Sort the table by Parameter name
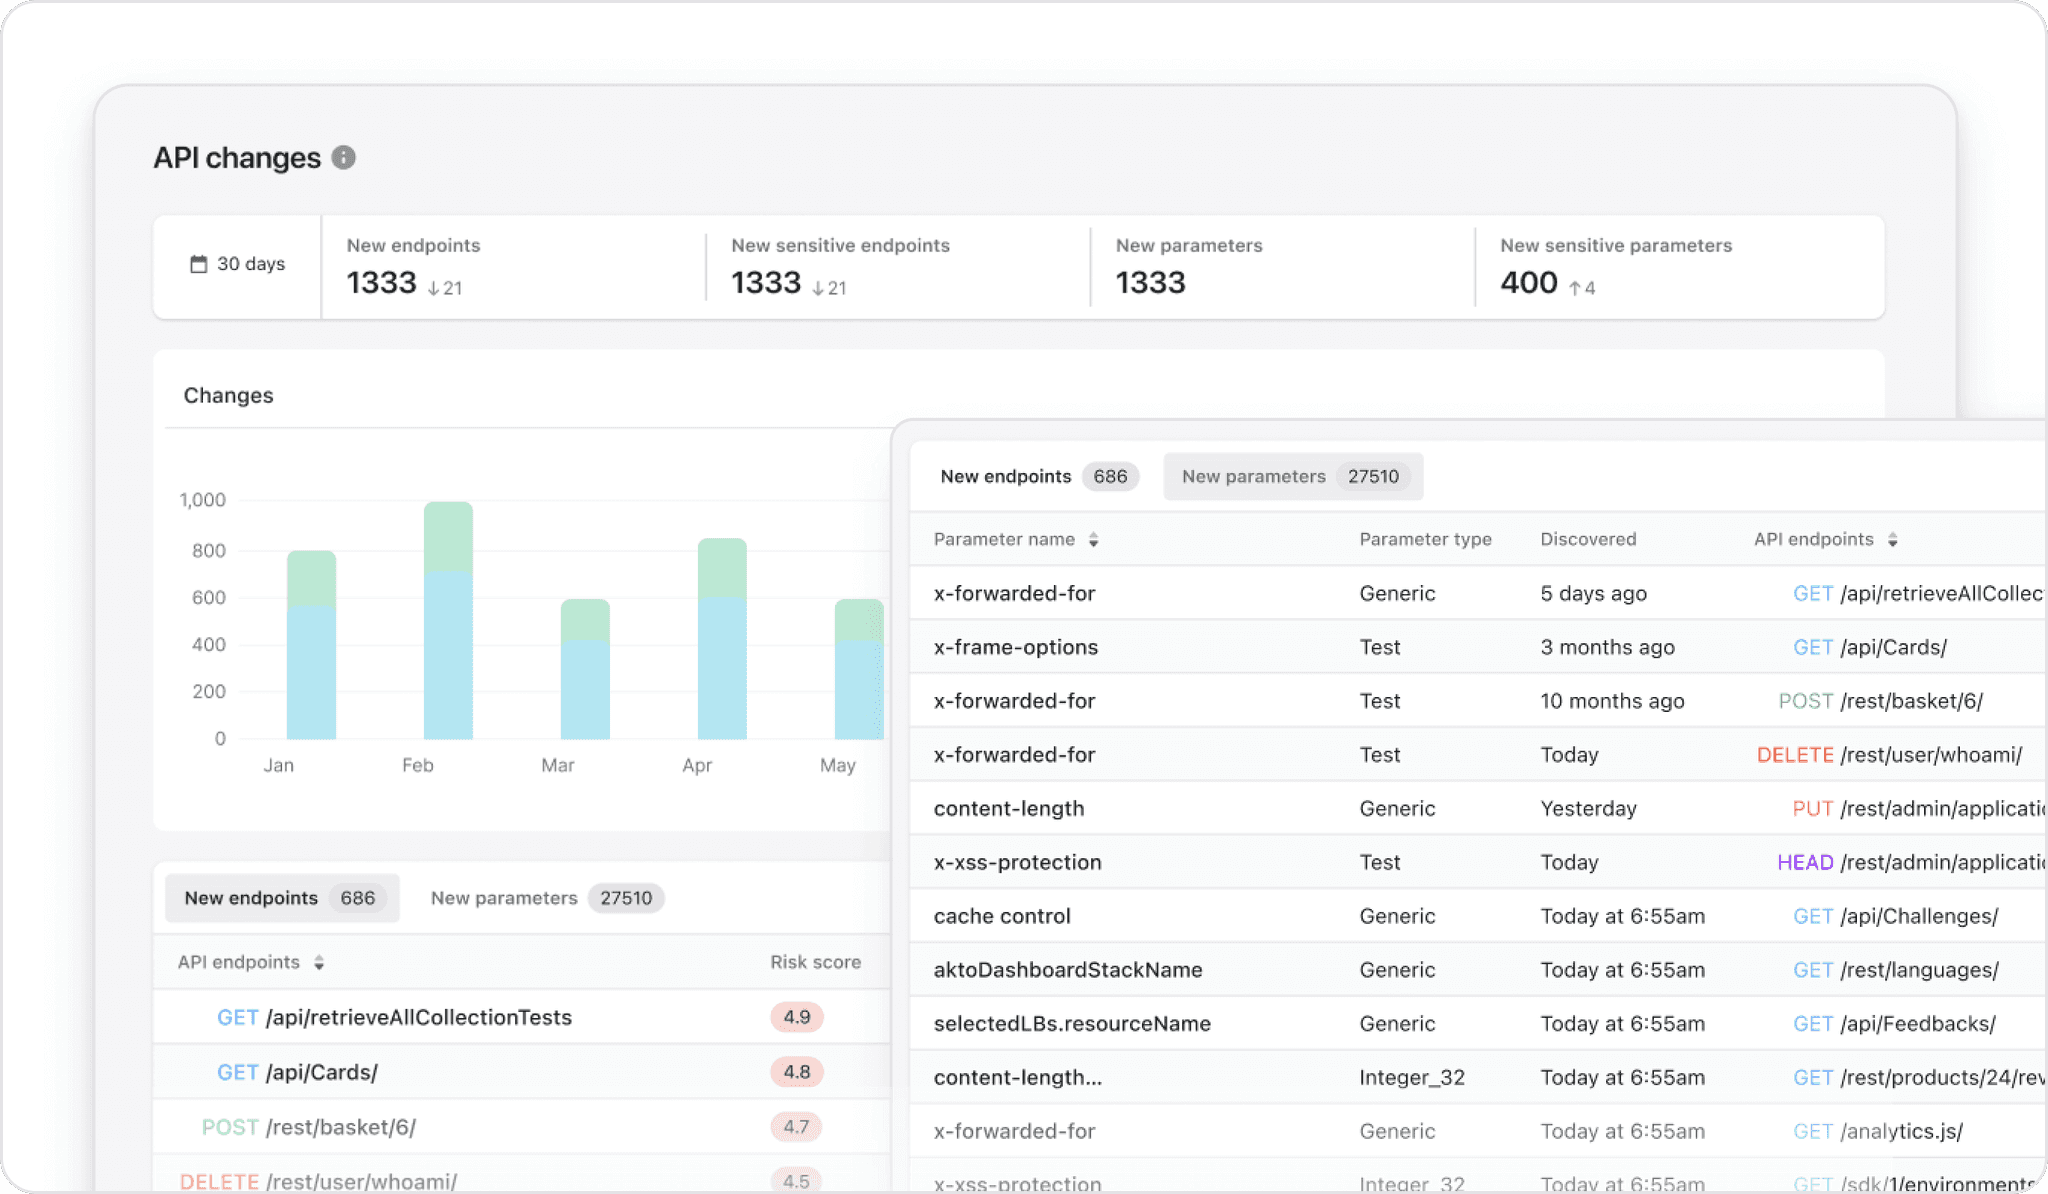2048x1194 pixels. (x=1094, y=539)
